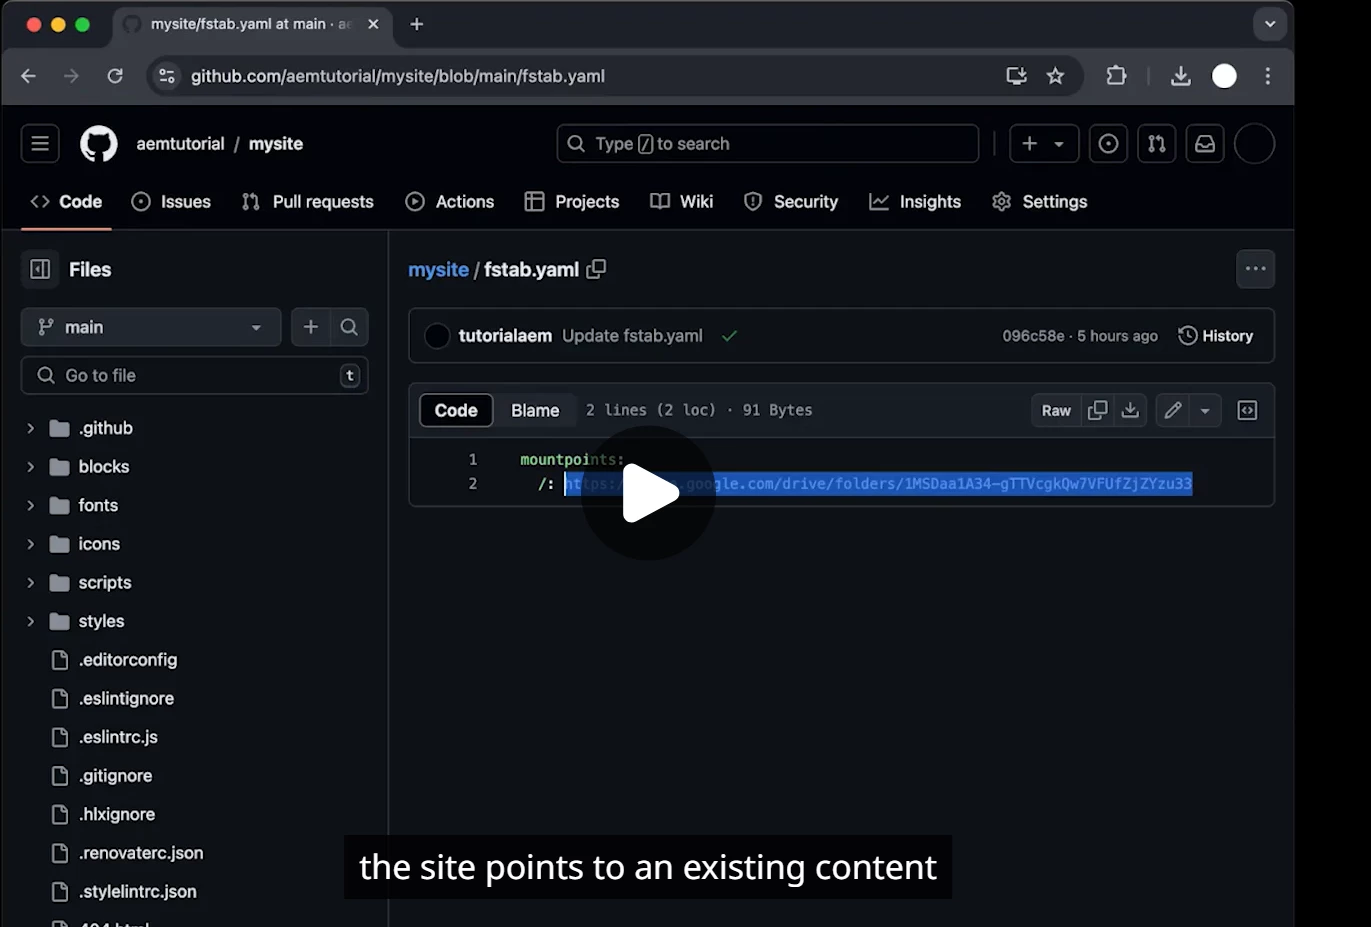Open the .editorconfig file

point(128,660)
